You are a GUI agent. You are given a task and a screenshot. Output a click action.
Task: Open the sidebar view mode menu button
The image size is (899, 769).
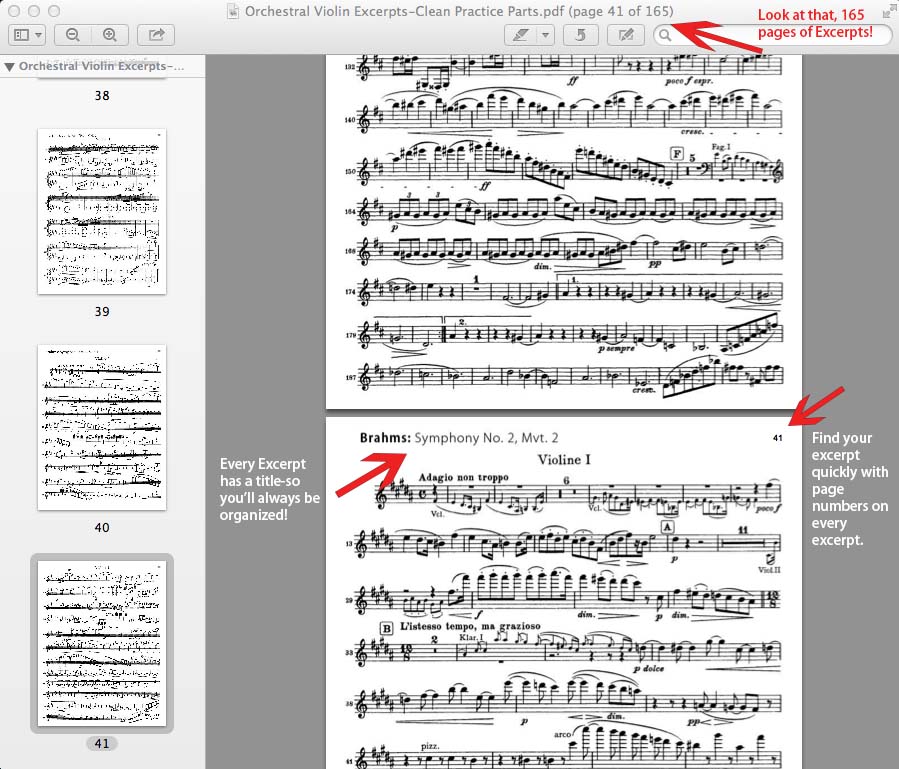click(27, 35)
